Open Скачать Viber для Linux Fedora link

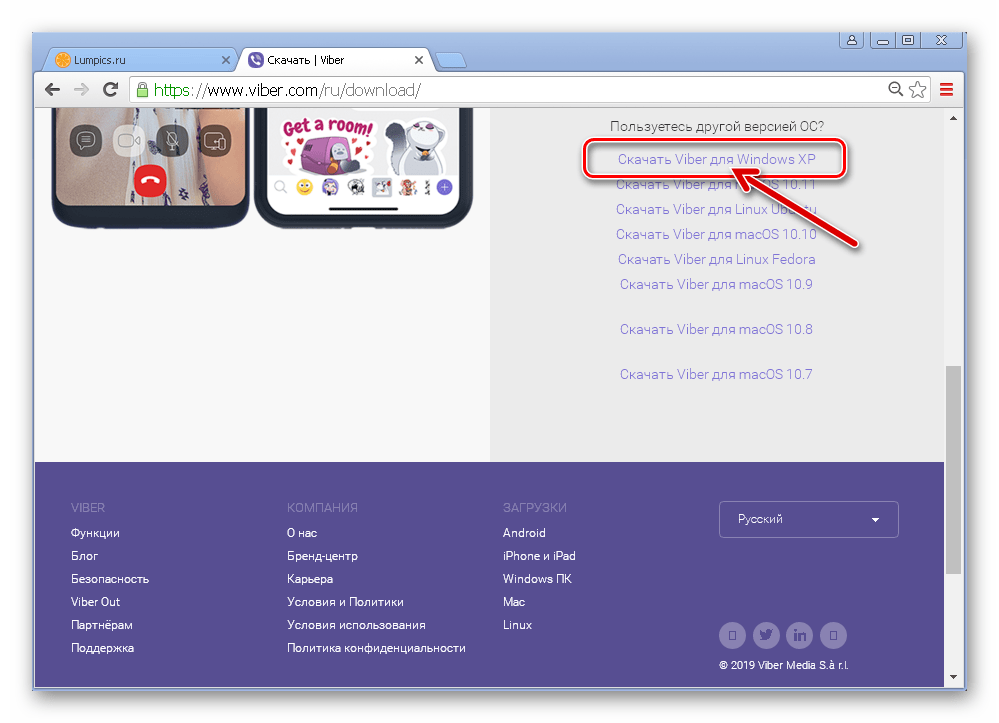[x=716, y=259]
